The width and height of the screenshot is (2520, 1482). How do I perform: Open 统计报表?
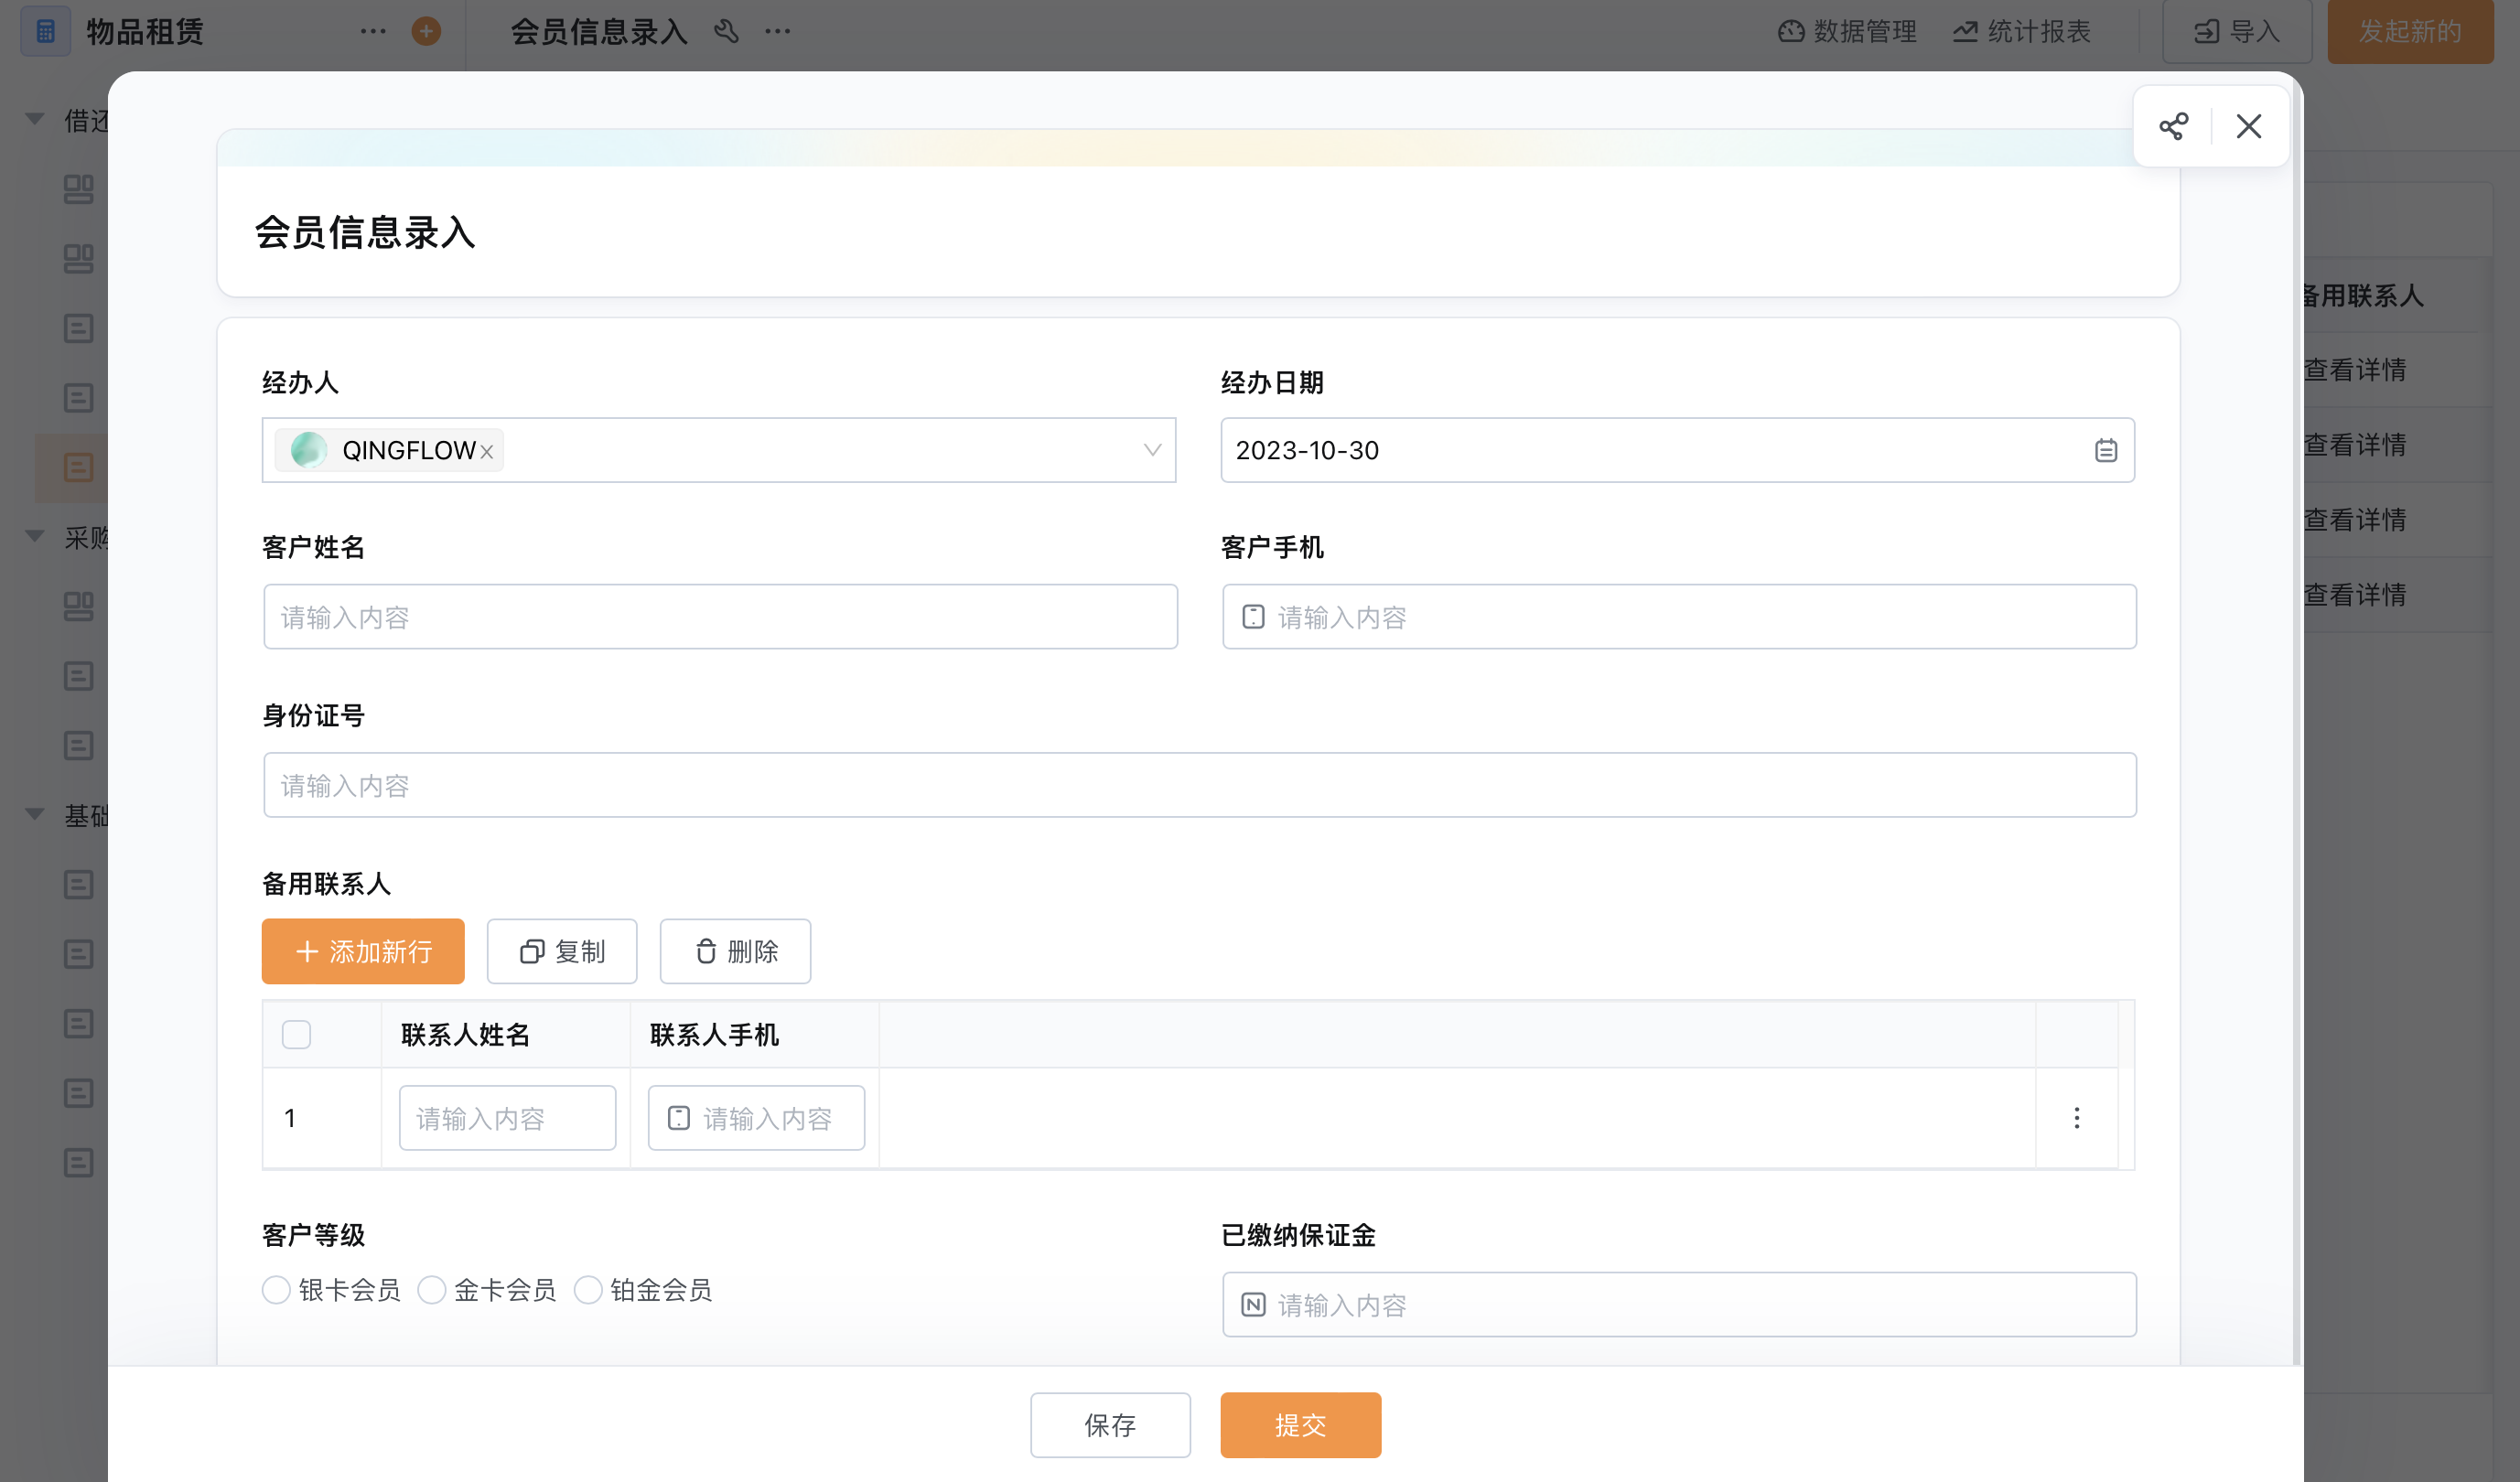(x=2022, y=31)
